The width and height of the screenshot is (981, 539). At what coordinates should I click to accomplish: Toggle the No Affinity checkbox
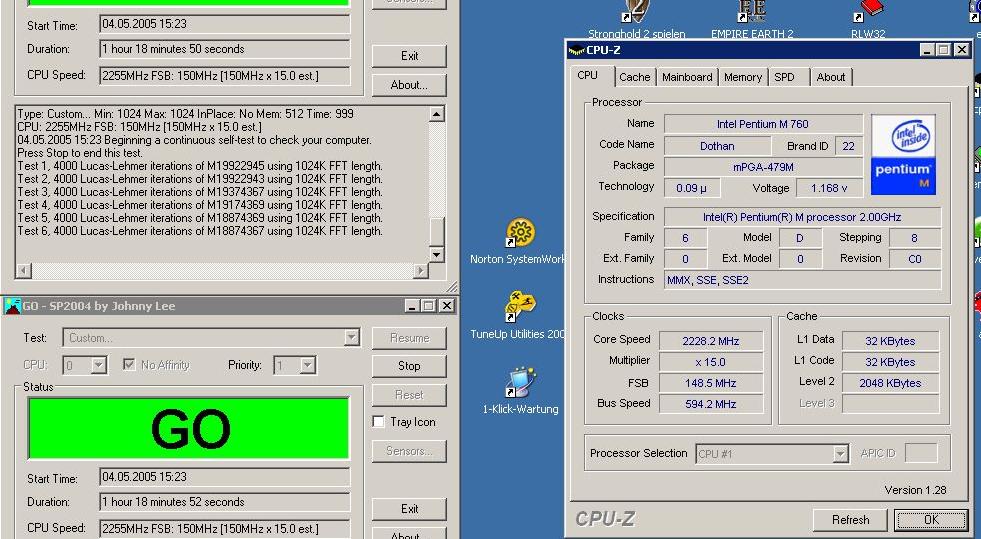coord(129,365)
